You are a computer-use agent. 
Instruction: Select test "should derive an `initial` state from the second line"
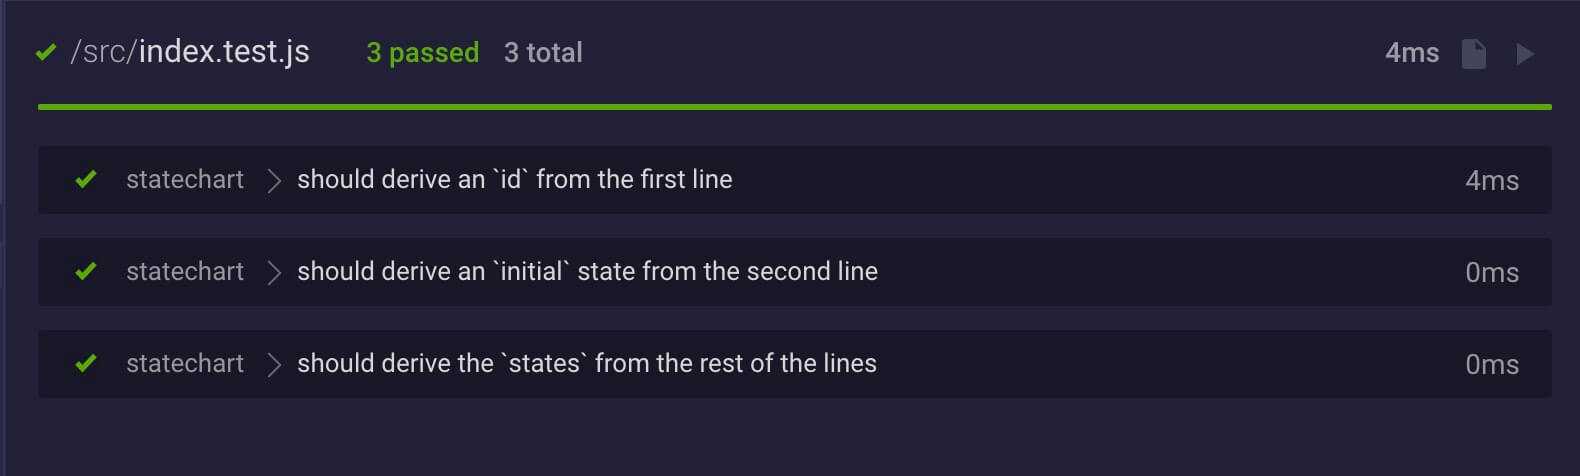[587, 272]
